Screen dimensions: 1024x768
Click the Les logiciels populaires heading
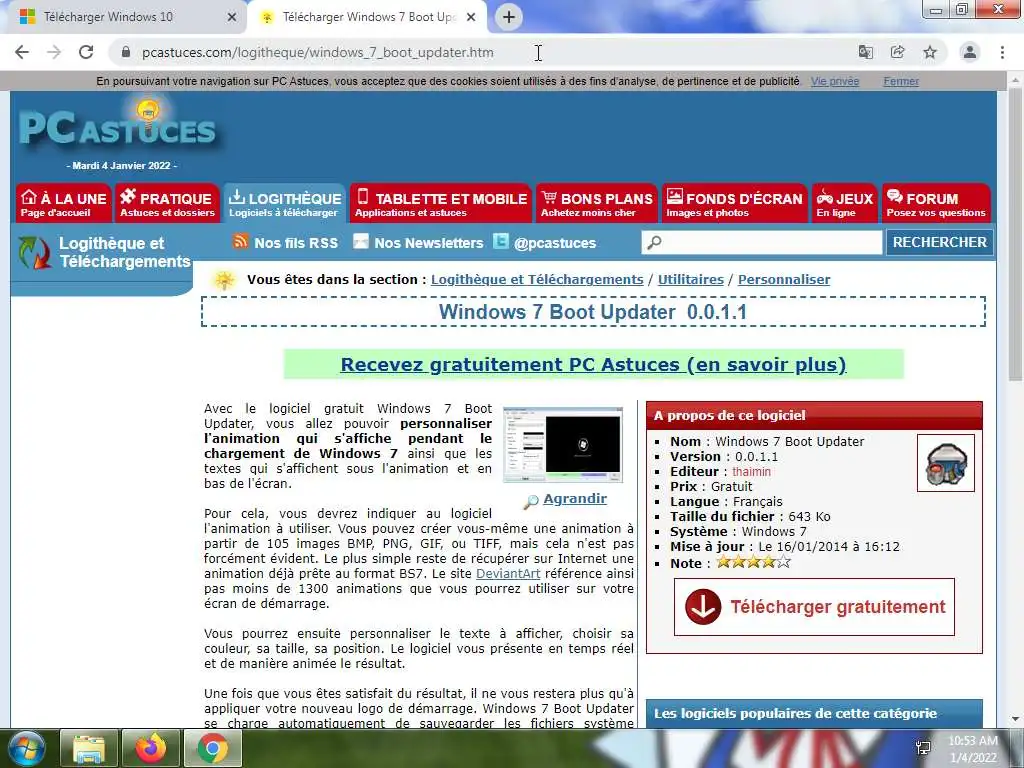[x=795, y=713]
